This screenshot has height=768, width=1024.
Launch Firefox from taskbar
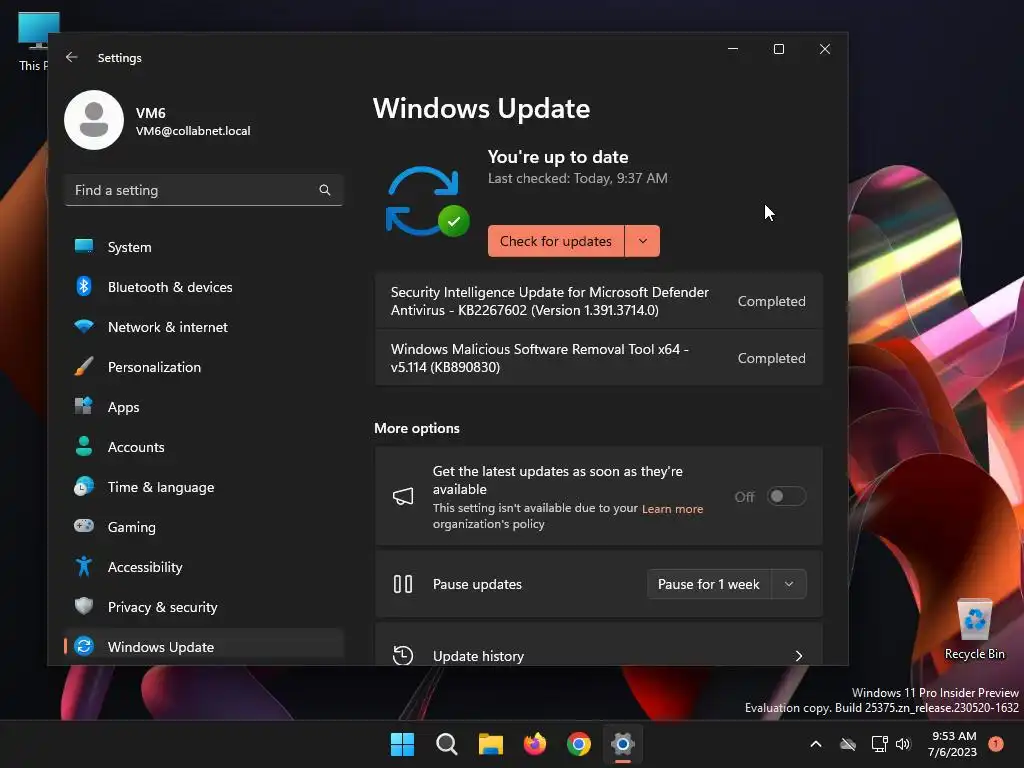click(535, 744)
